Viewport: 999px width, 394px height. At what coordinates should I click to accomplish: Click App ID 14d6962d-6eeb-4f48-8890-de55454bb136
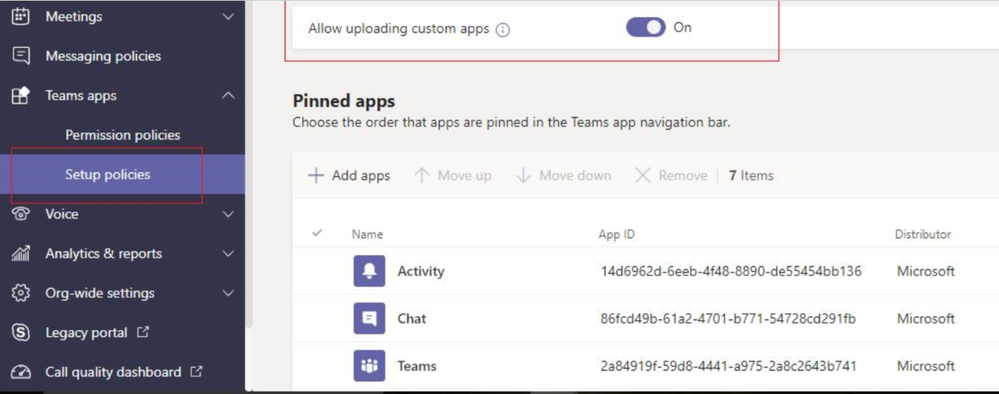[x=731, y=272]
